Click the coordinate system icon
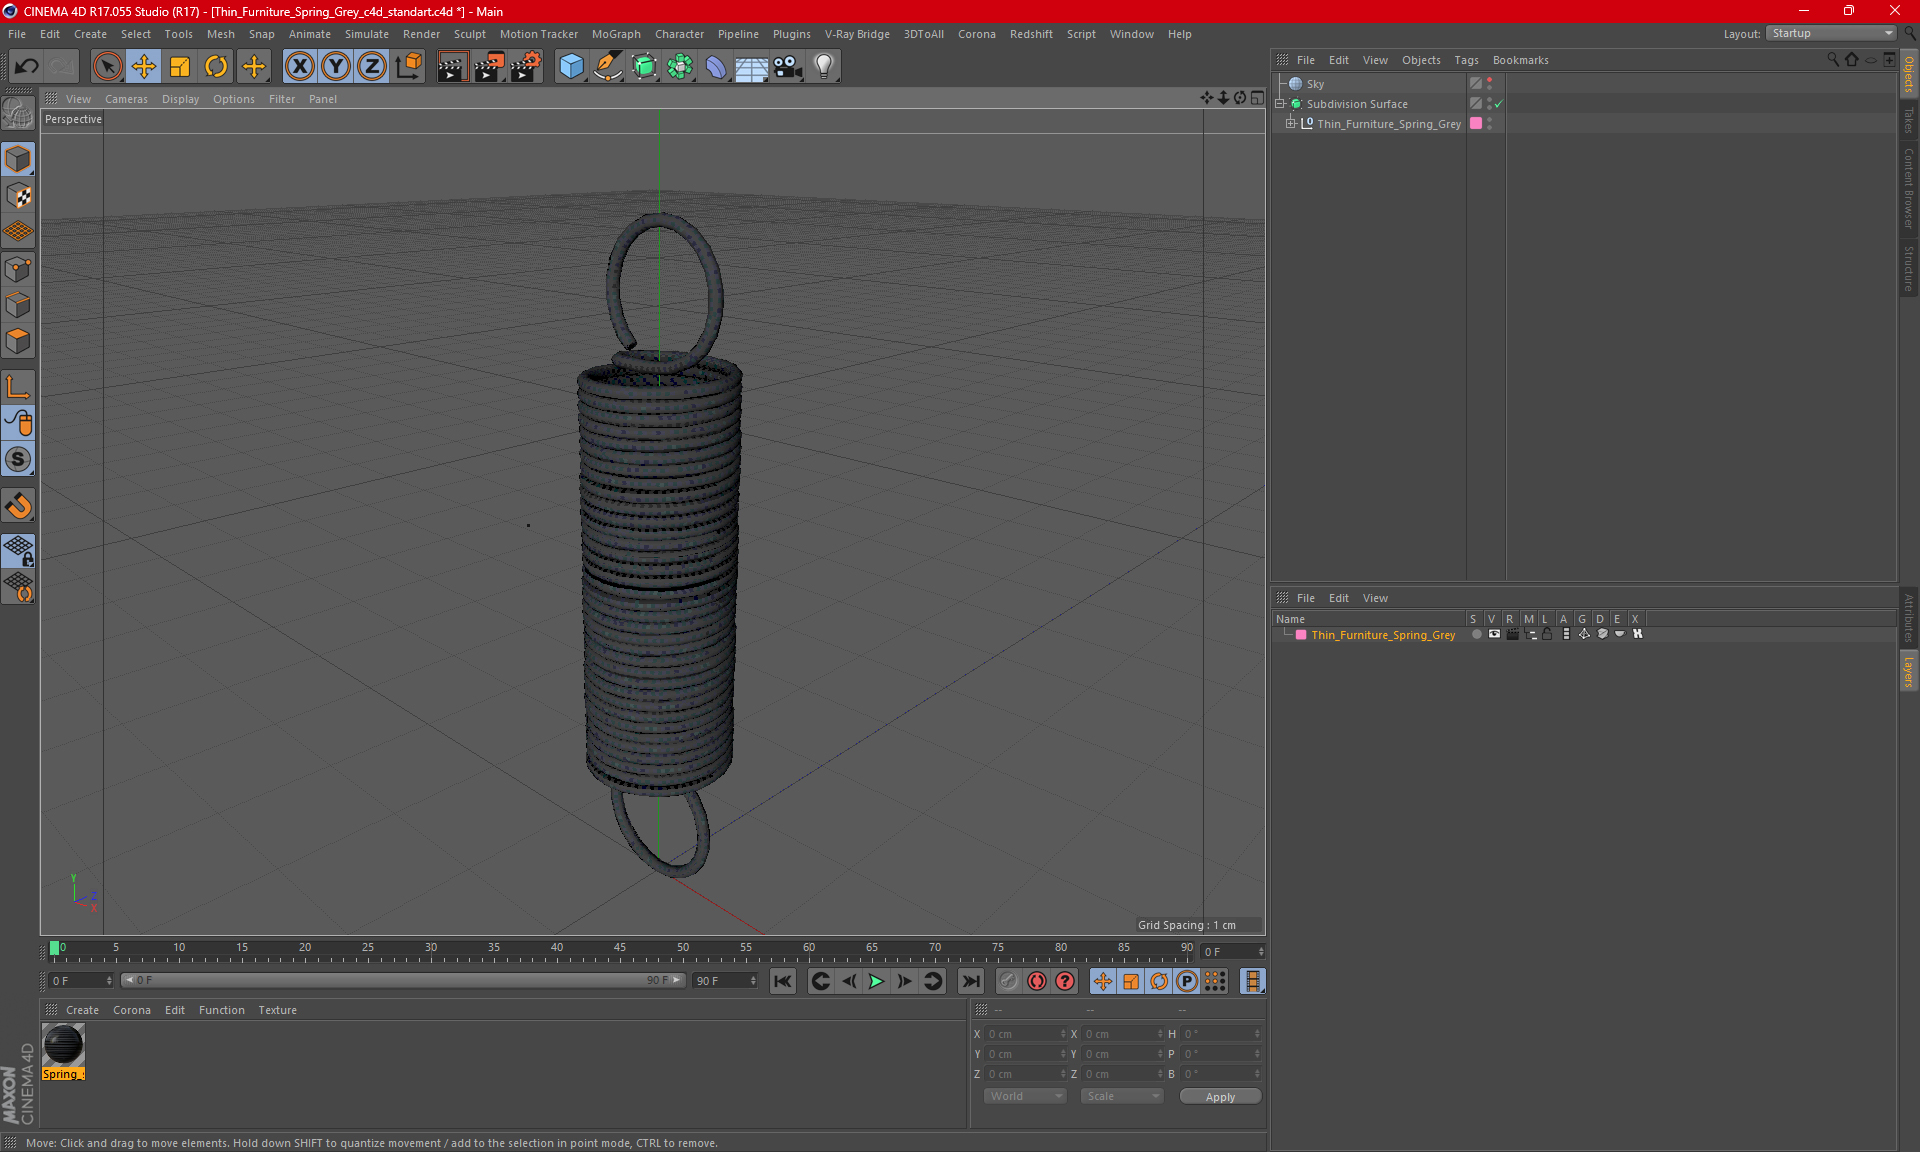This screenshot has height=1152, width=1920. click(408, 67)
